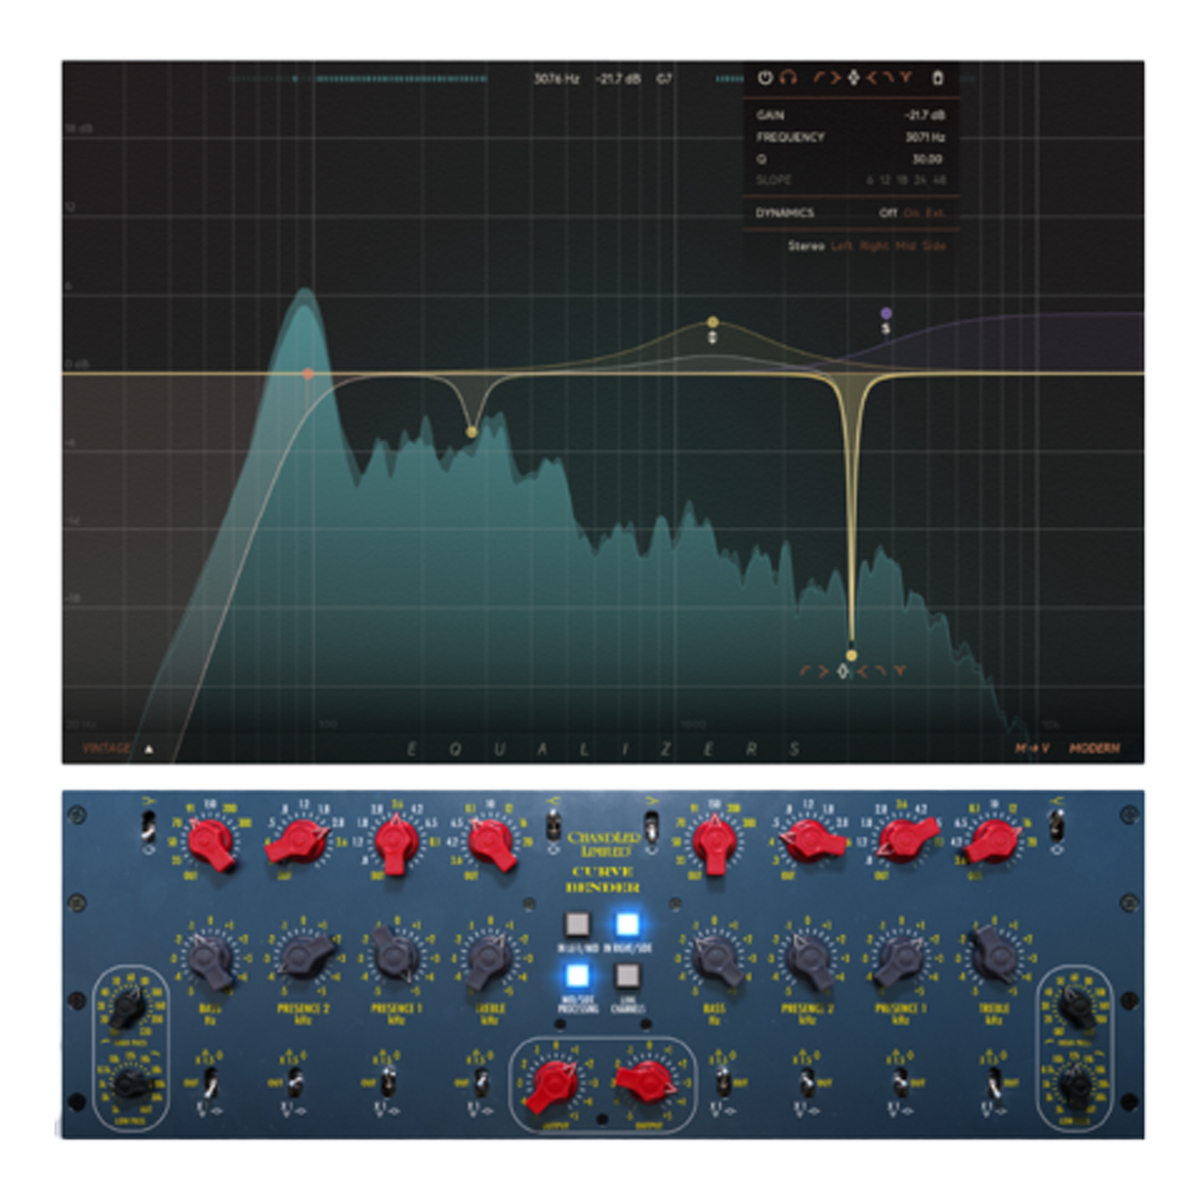Click left channel grey TREBLE gain knob
The image size is (1200, 1200).
pyautogui.click(x=490, y=958)
